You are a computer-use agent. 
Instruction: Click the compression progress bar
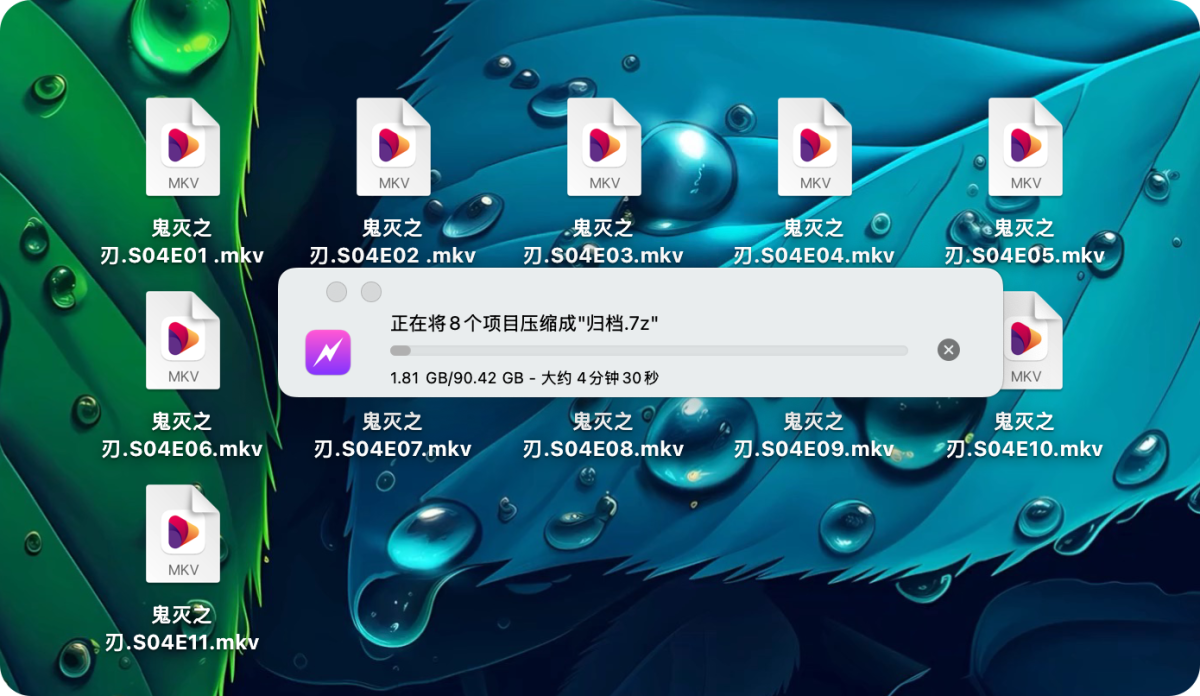(649, 351)
